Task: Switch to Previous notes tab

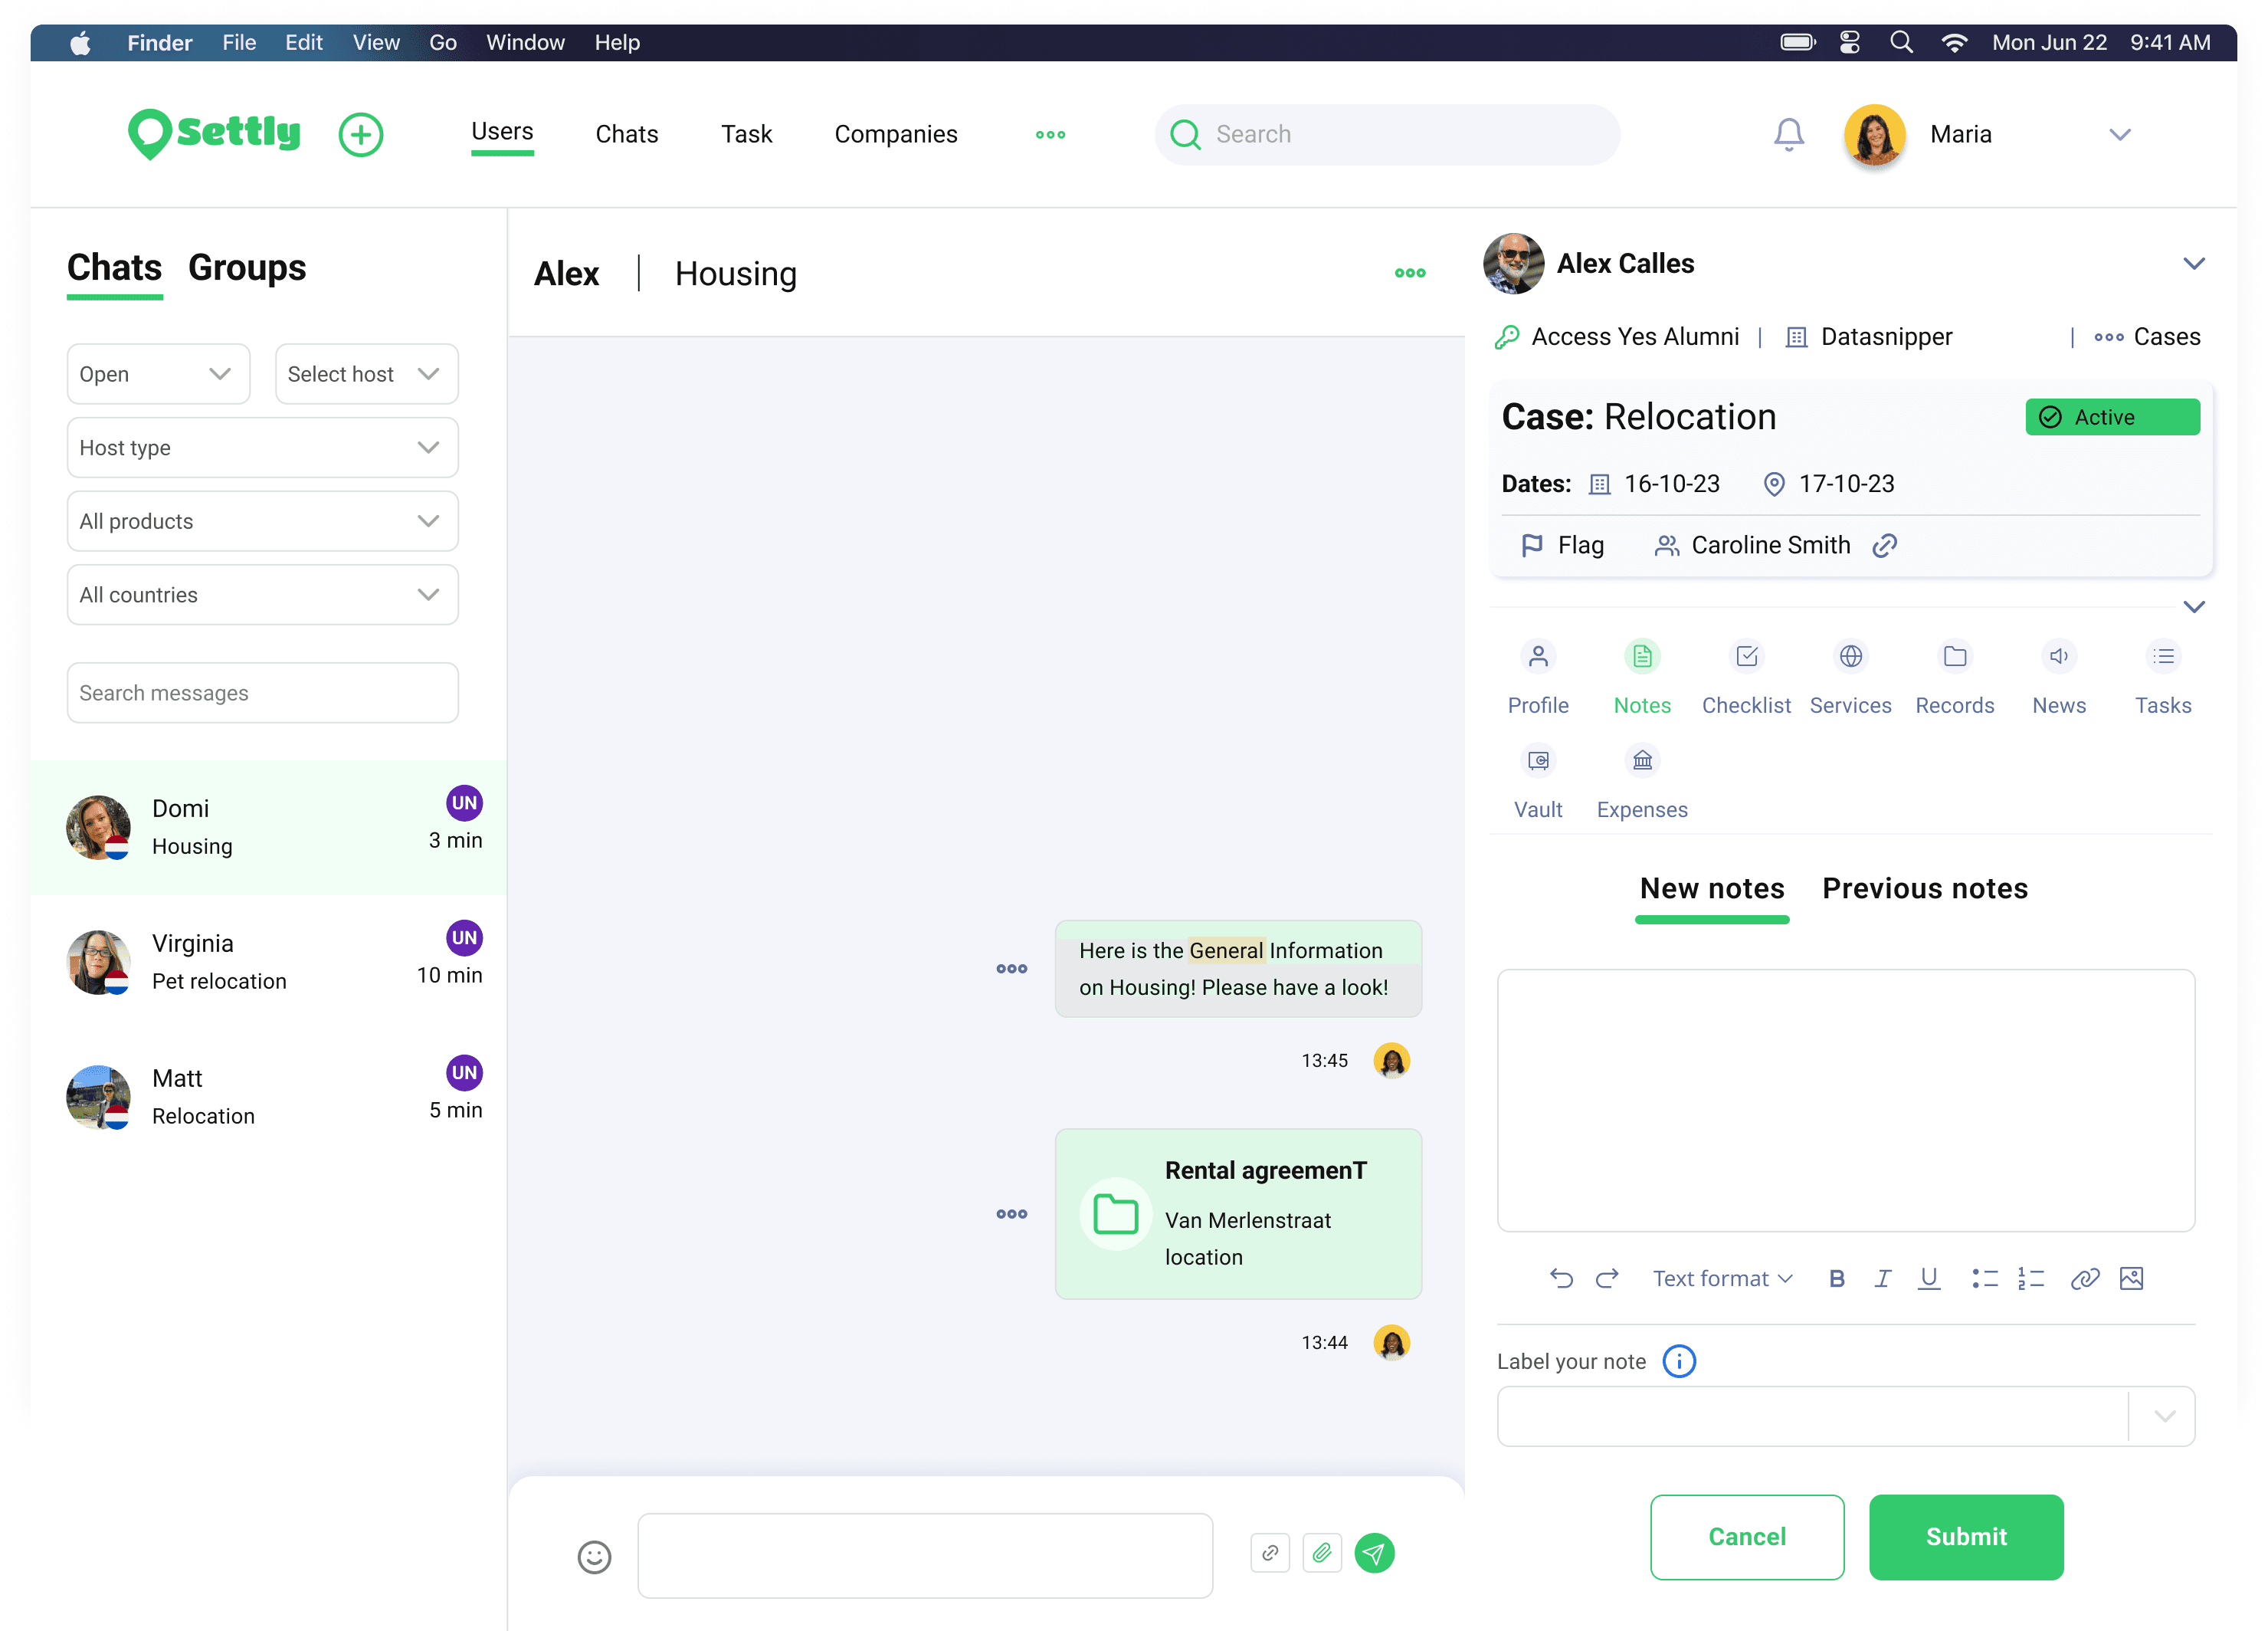Action: pyautogui.click(x=1924, y=888)
